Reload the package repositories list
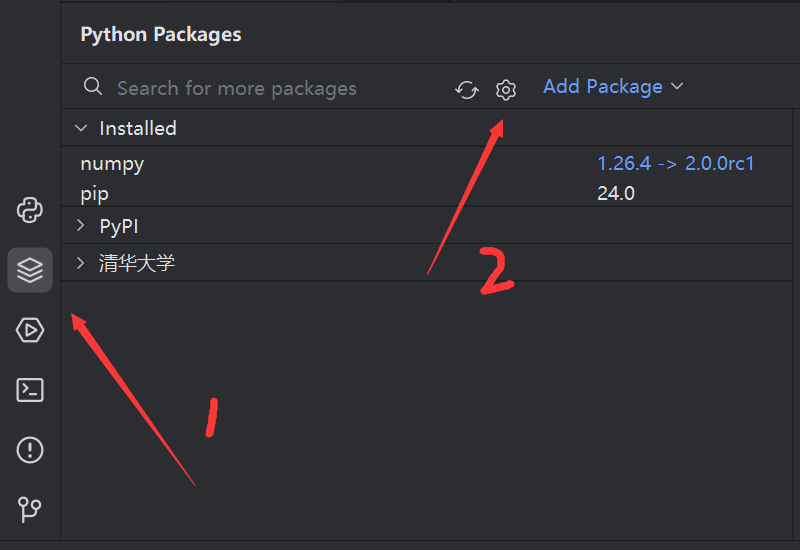The height and width of the screenshot is (550, 800). pos(467,90)
